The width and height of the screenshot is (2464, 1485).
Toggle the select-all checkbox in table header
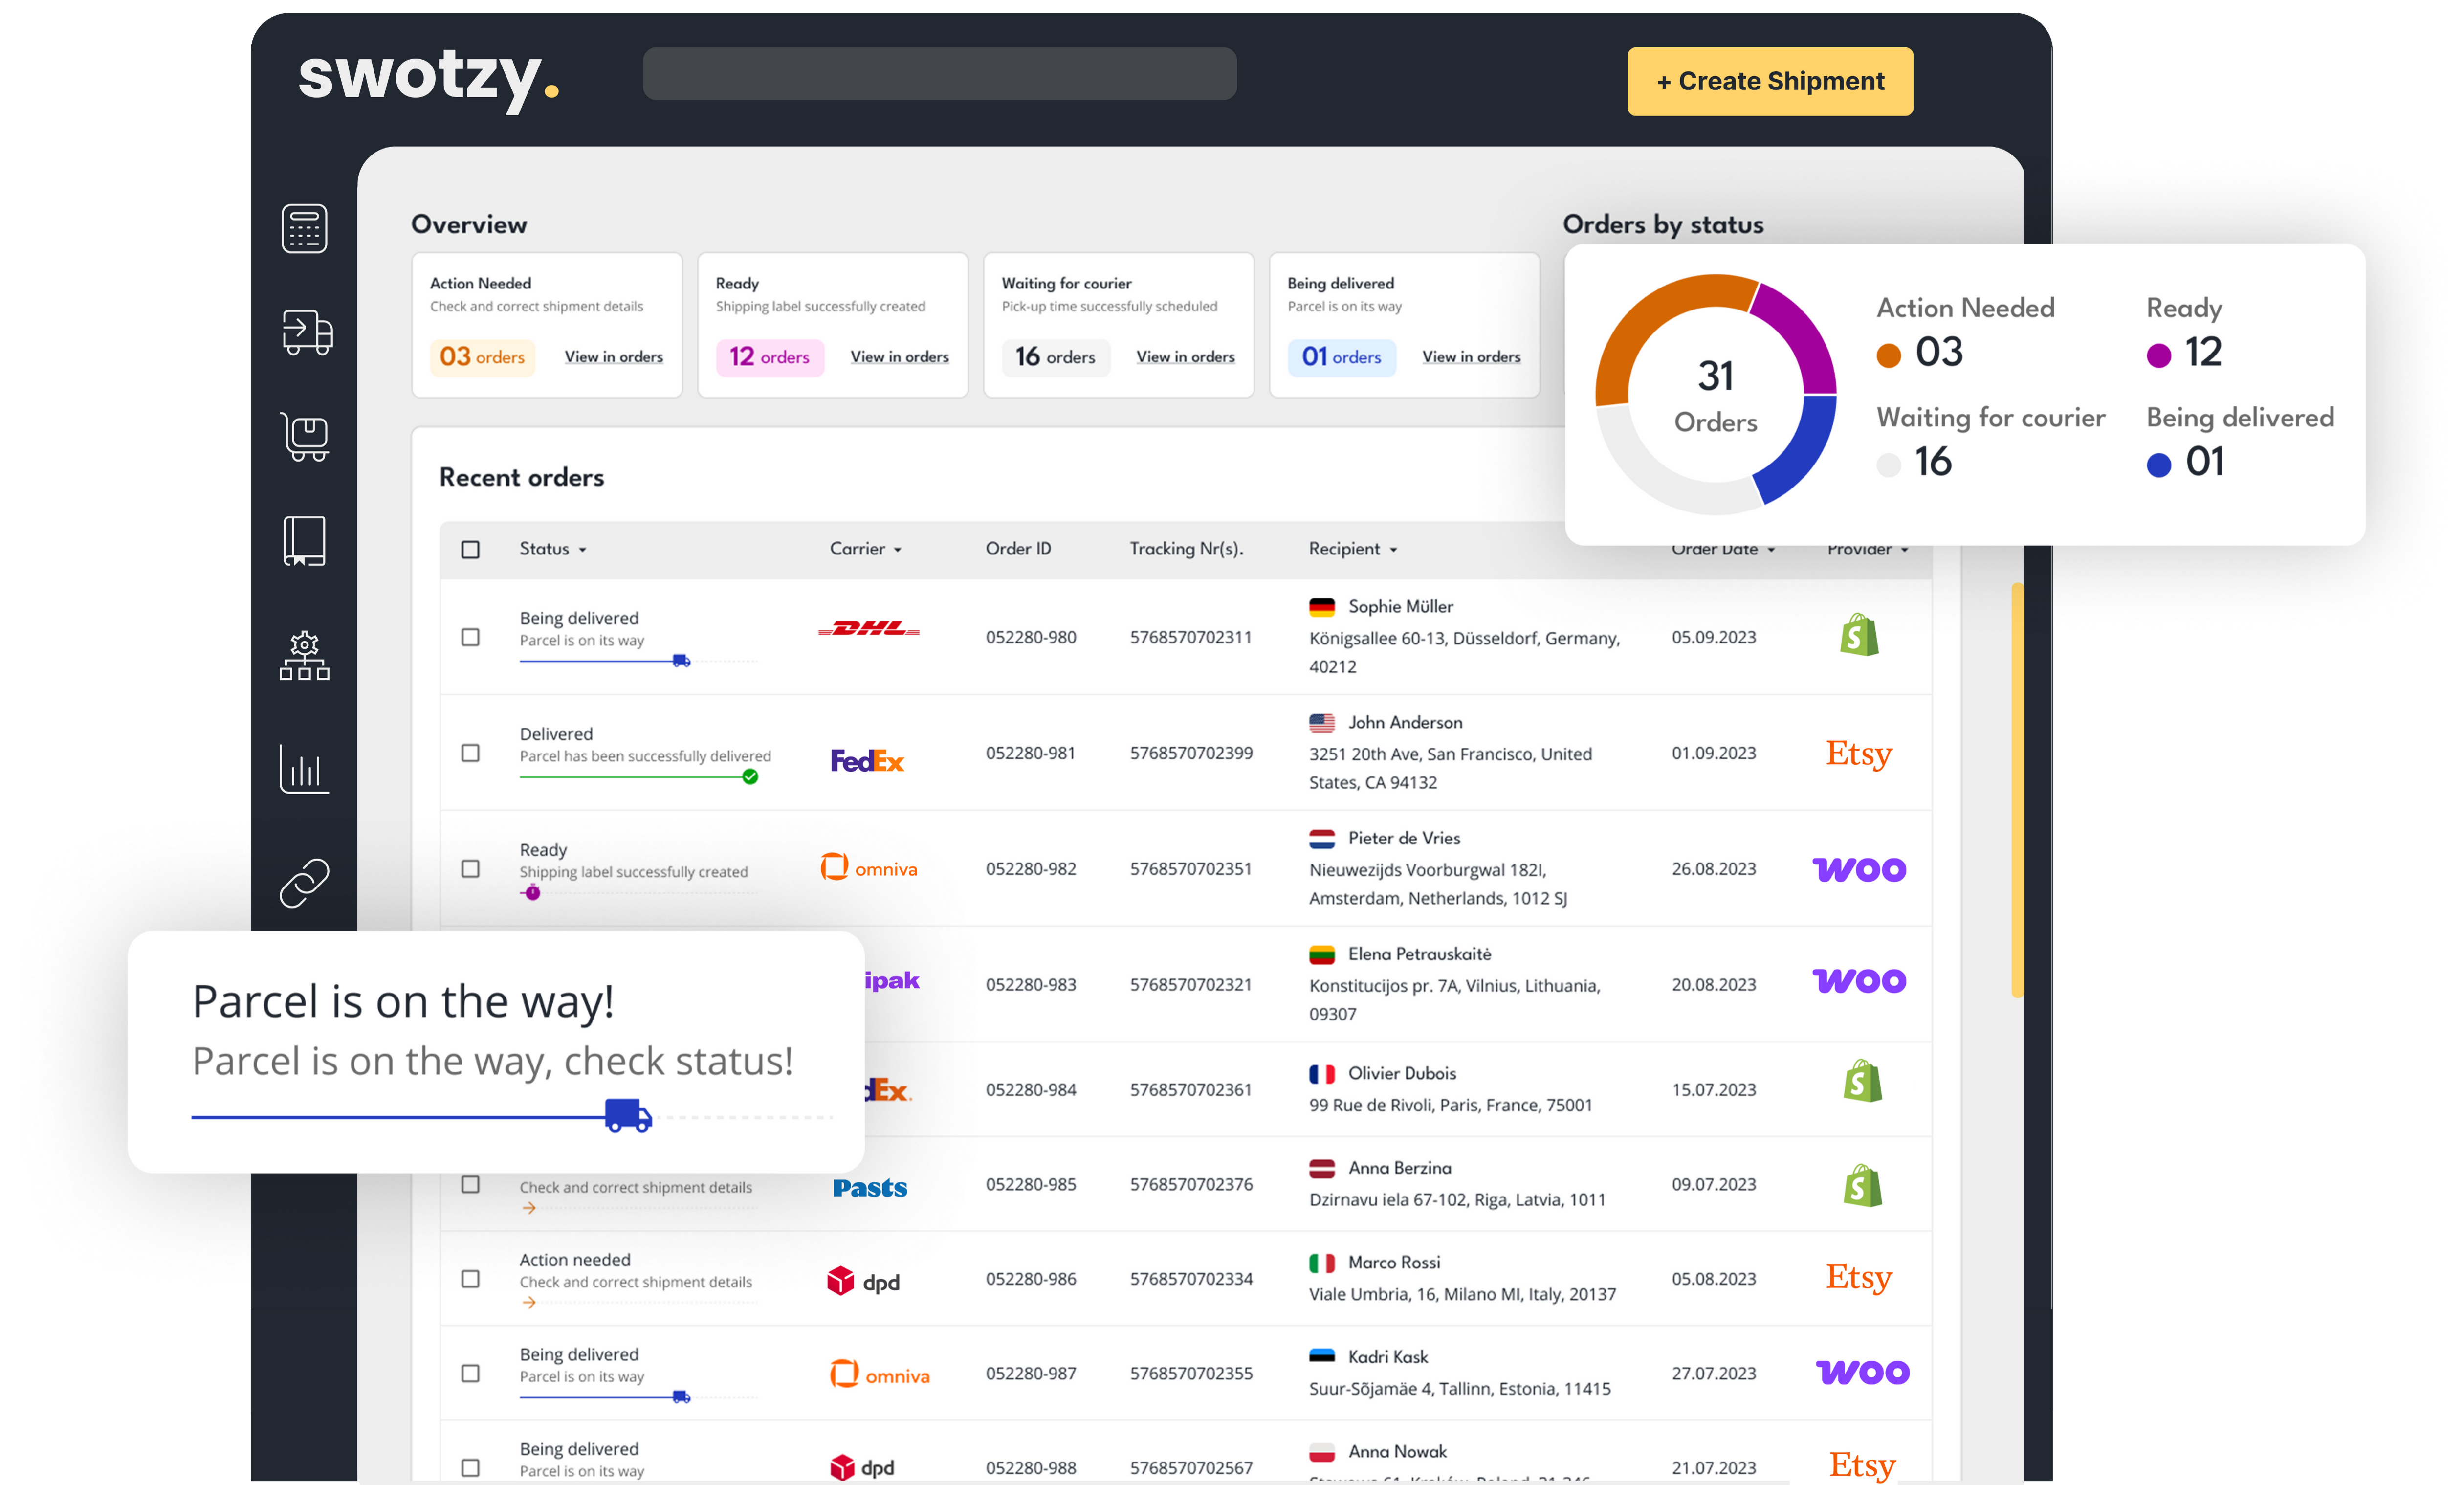coord(470,549)
